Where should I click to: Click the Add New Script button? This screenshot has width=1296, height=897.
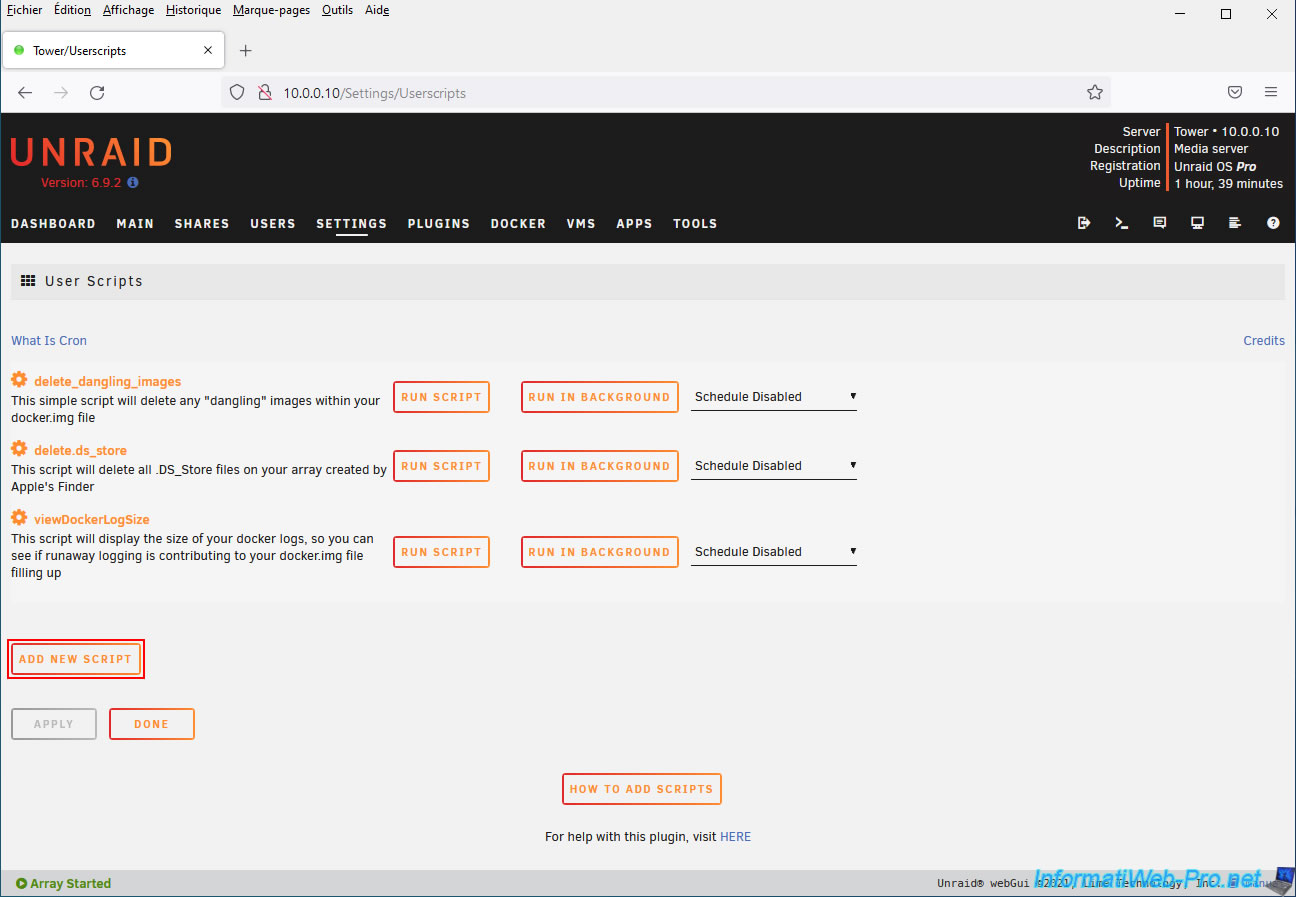pyautogui.click(x=76, y=659)
